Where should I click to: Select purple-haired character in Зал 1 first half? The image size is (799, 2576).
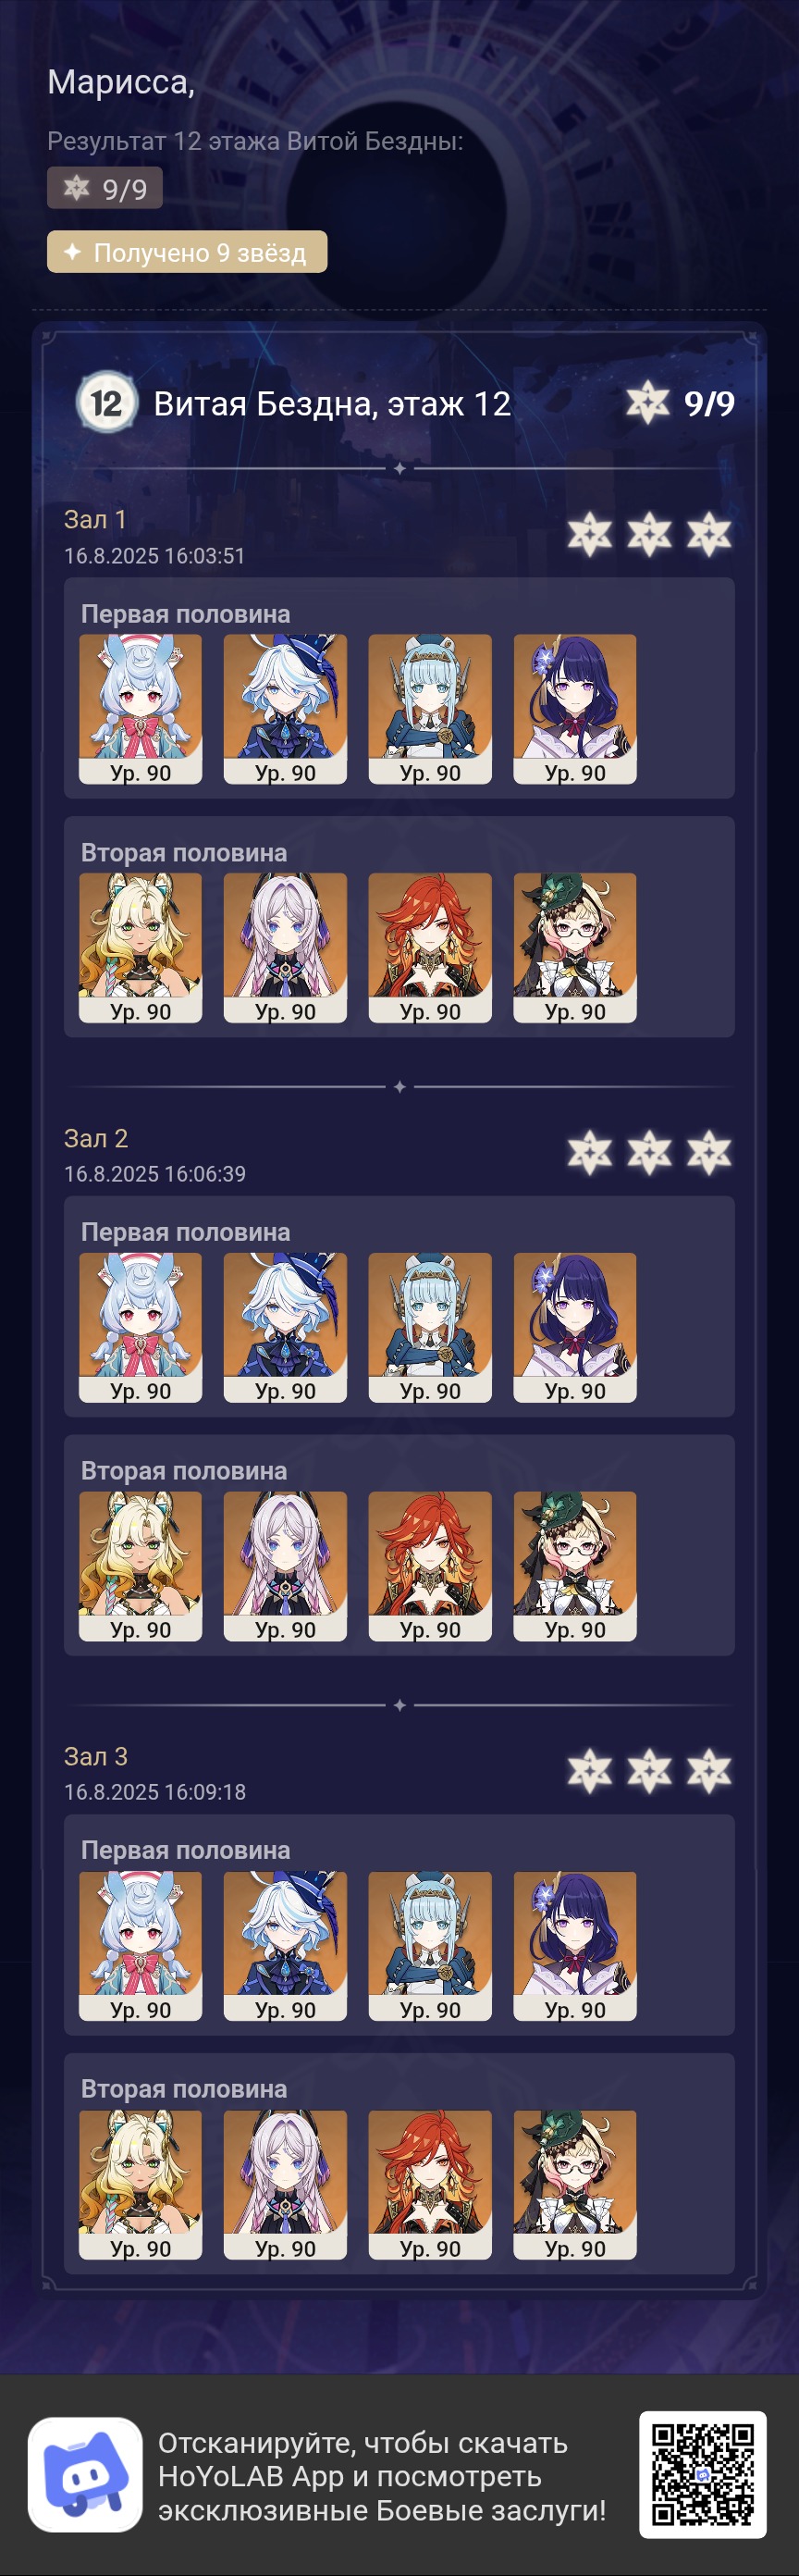(x=575, y=709)
